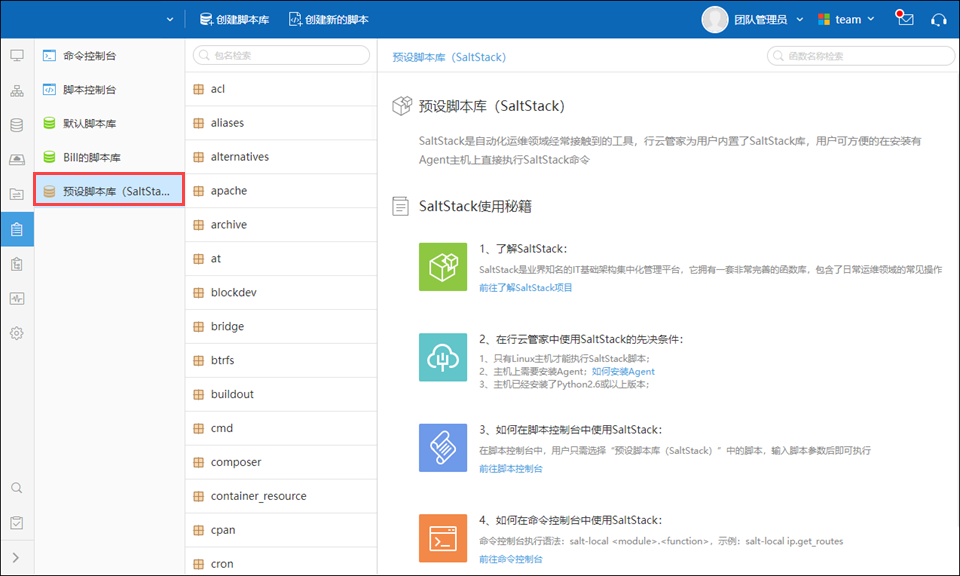Open the activity monitoring waveform sidebar icon

17,298
